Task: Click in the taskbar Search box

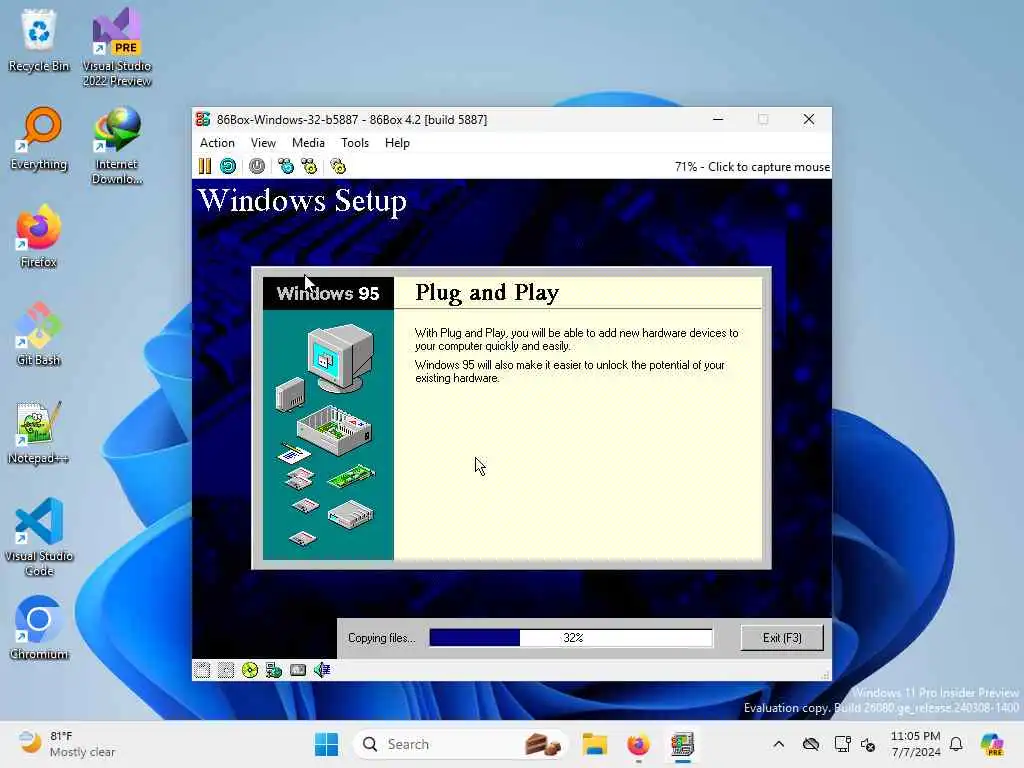Action: point(460,744)
